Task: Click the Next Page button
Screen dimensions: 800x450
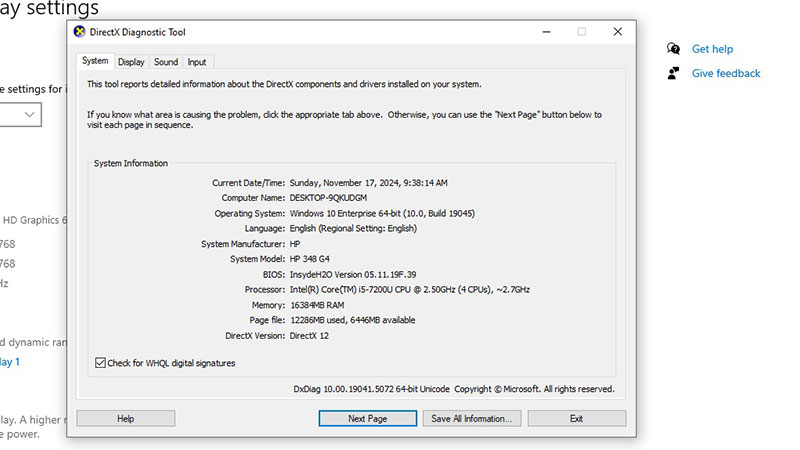Action: click(x=367, y=418)
